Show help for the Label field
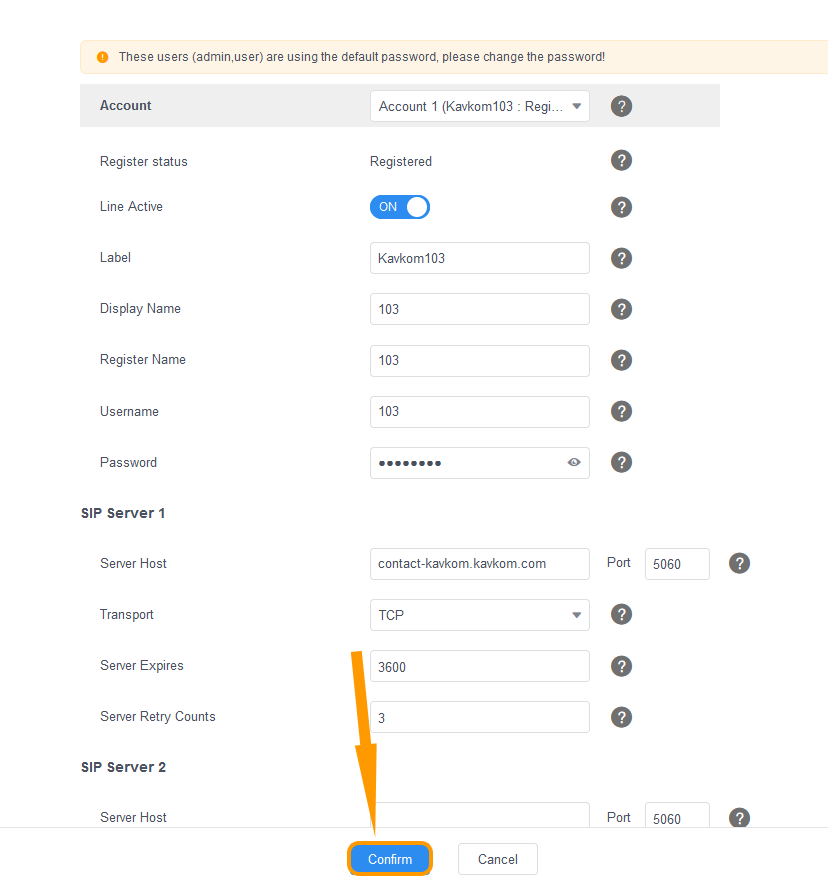Viewport: 828px width, 887px height. click(x=621, y=258)
